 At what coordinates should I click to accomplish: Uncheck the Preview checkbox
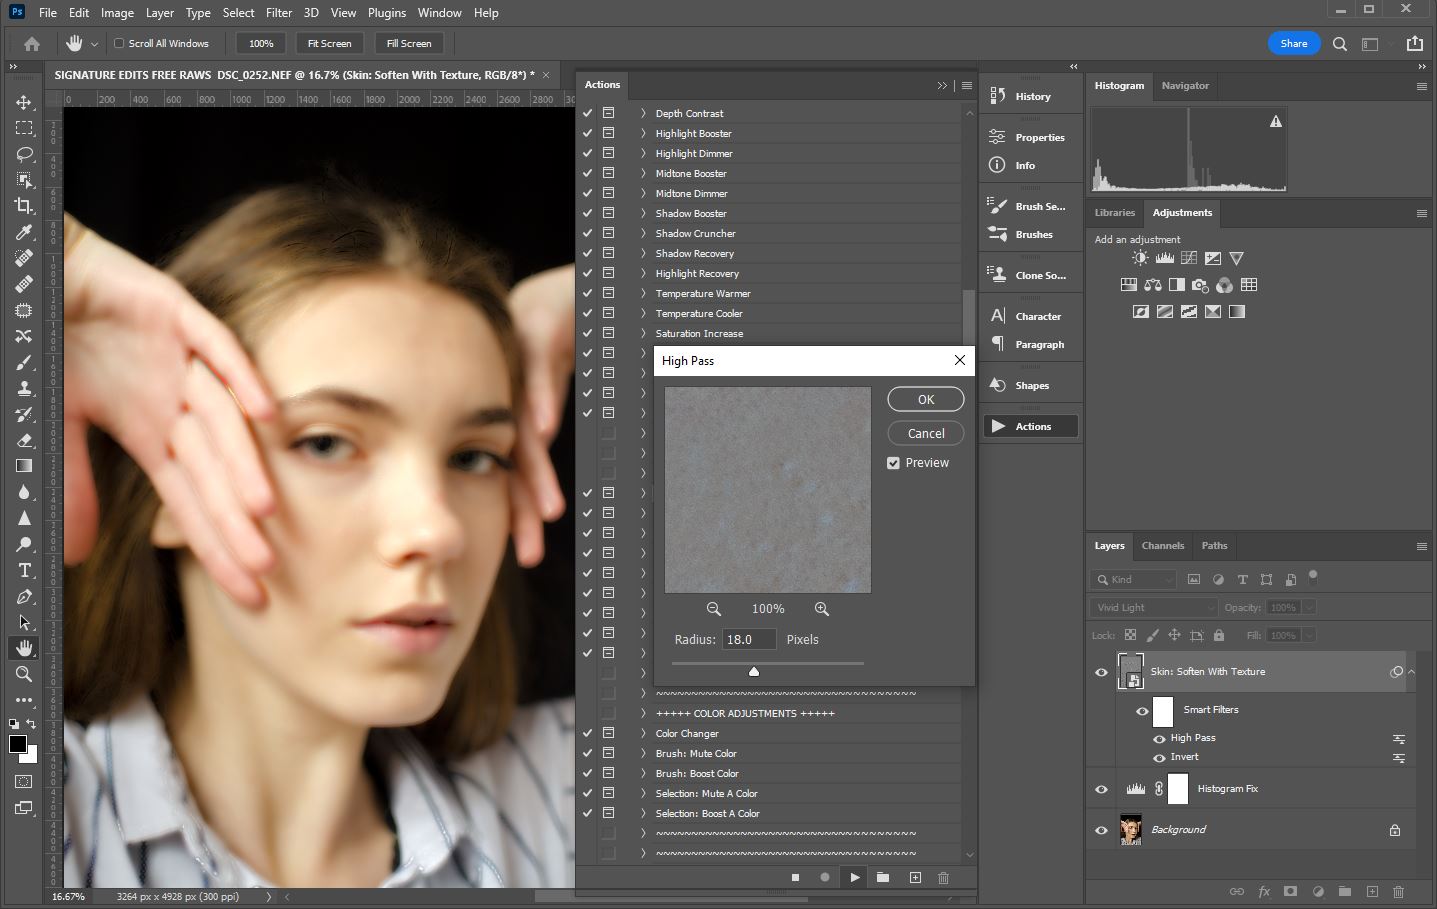tap(894, 463)
